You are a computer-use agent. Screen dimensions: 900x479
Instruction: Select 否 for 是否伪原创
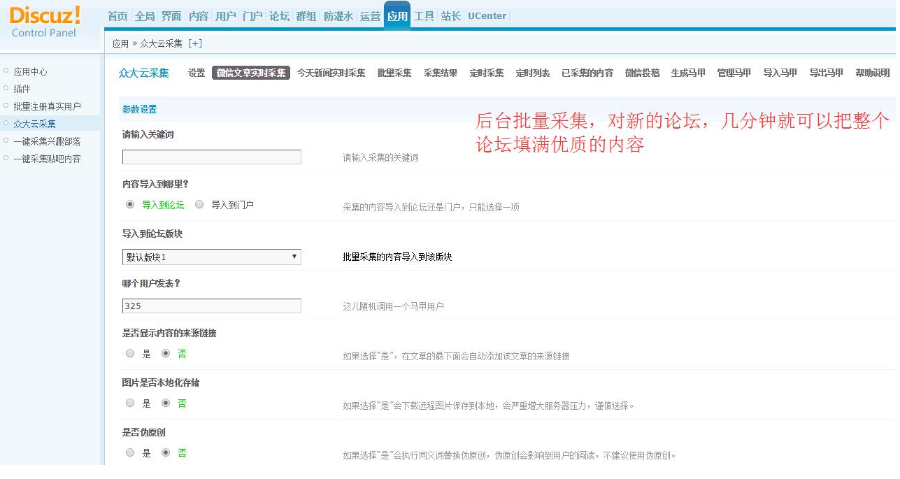165,453
